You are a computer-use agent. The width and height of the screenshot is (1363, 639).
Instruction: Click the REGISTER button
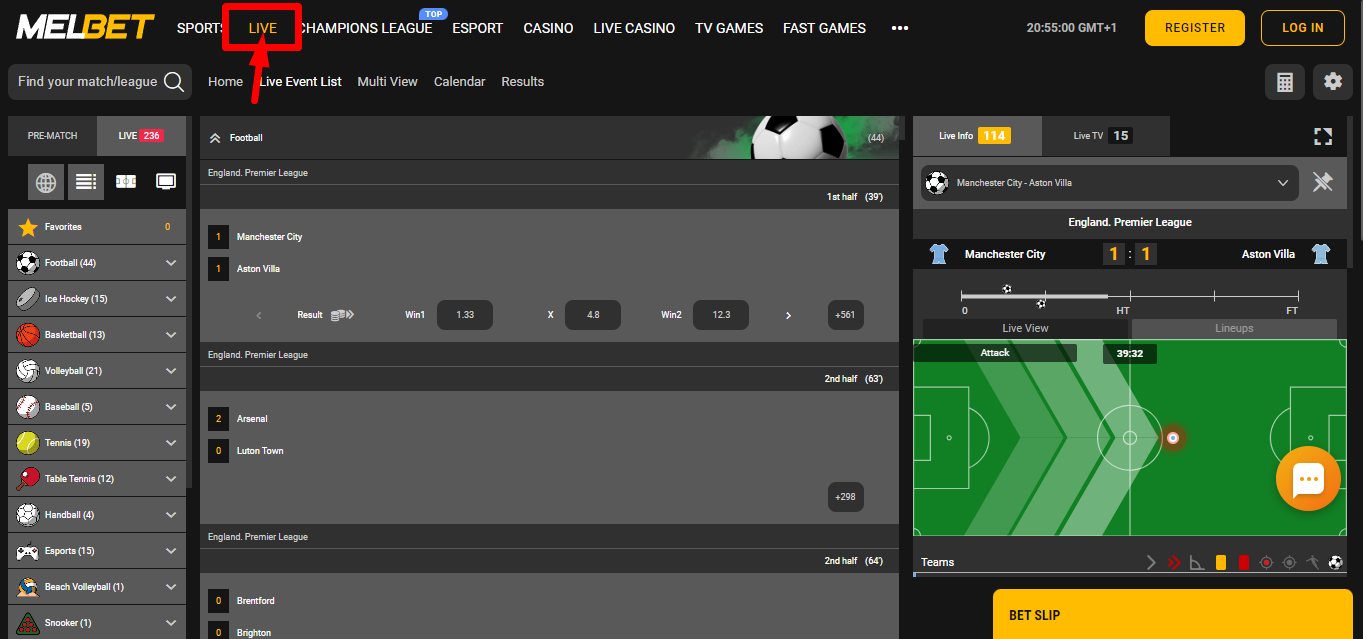coord(1195,28)
